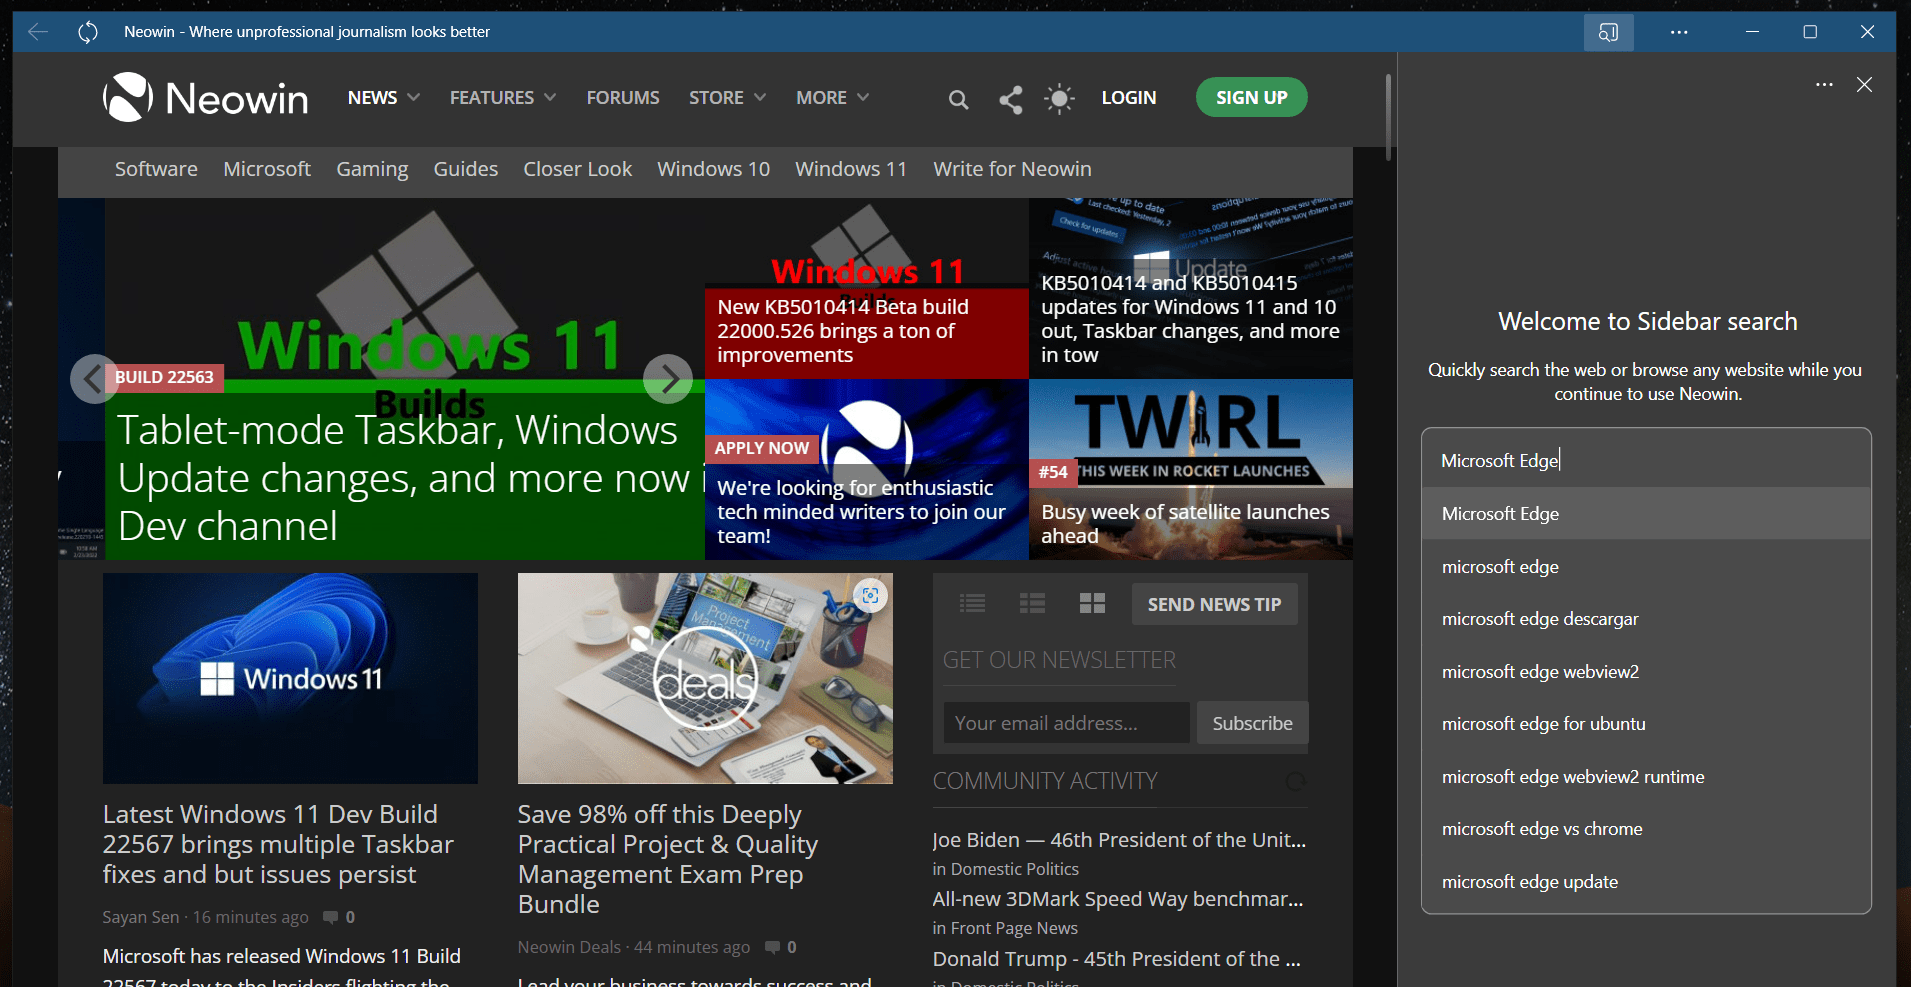The image size is (1911, 987).
Task: Open the title bar more options menu
Action: [1679, 32]
